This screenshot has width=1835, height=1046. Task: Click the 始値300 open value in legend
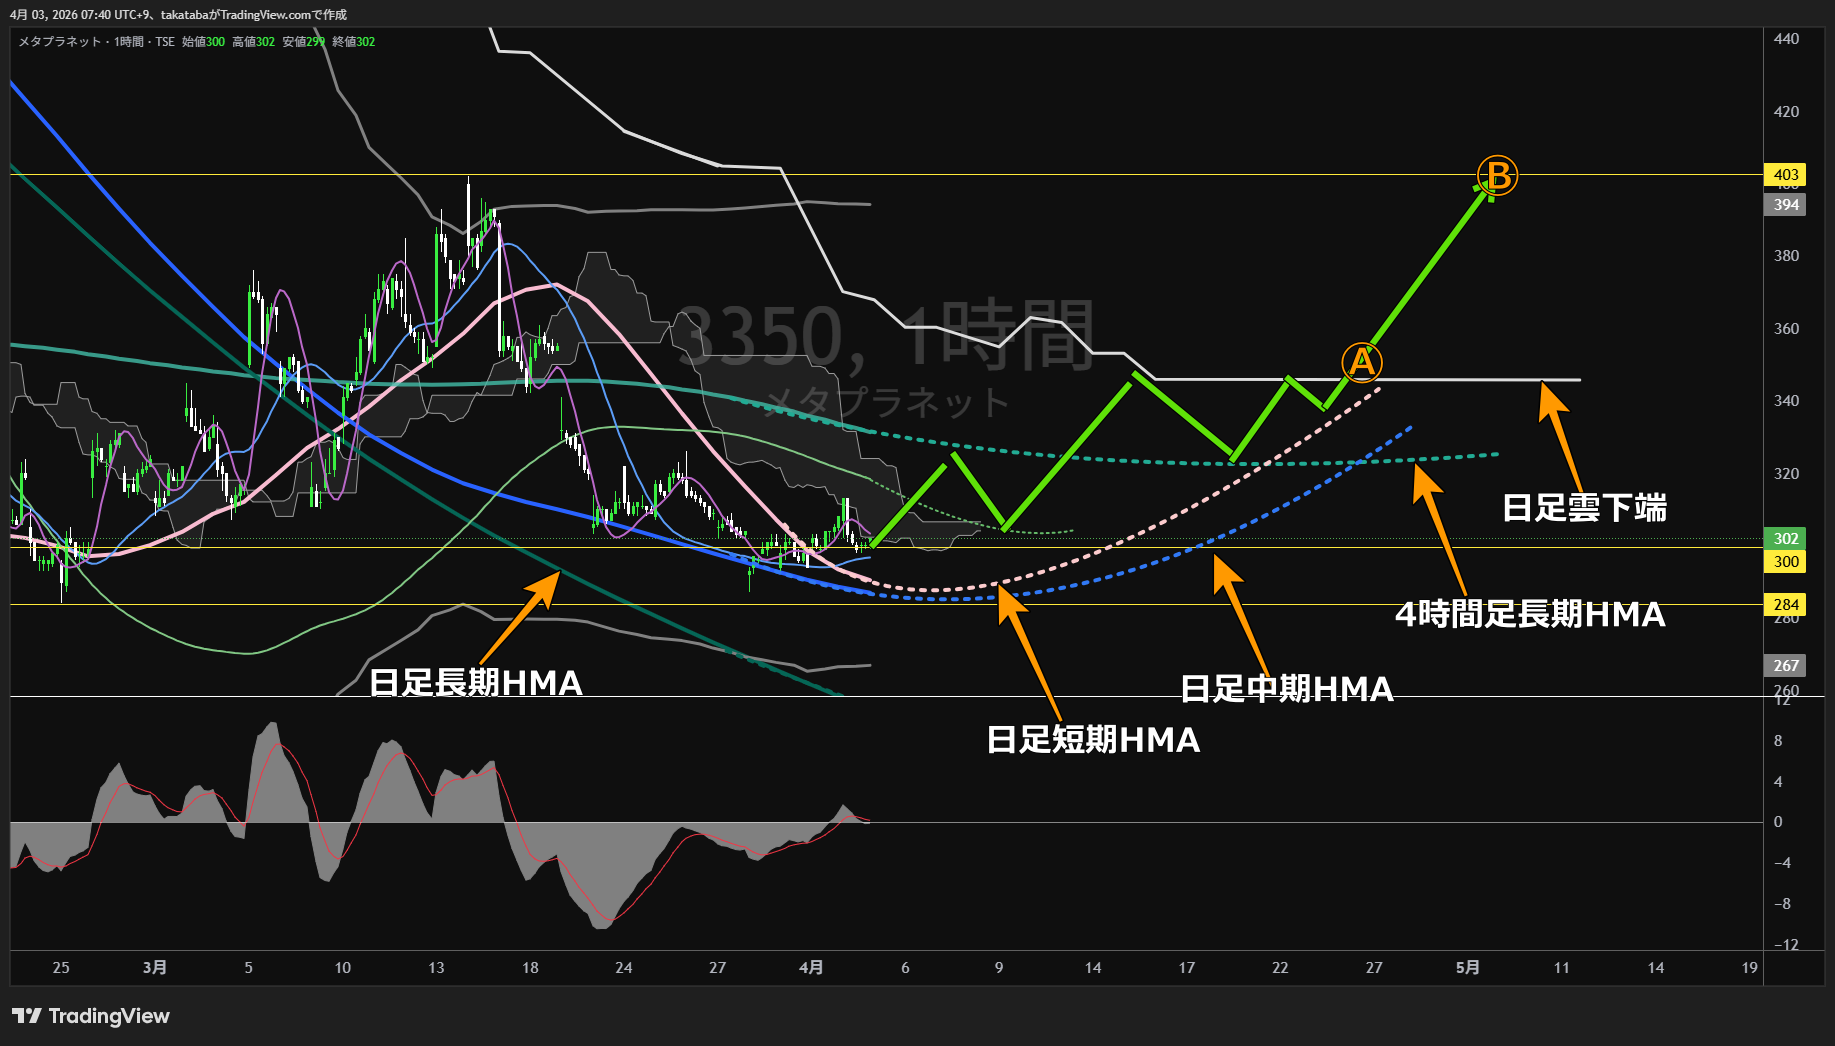click(203, 42)
